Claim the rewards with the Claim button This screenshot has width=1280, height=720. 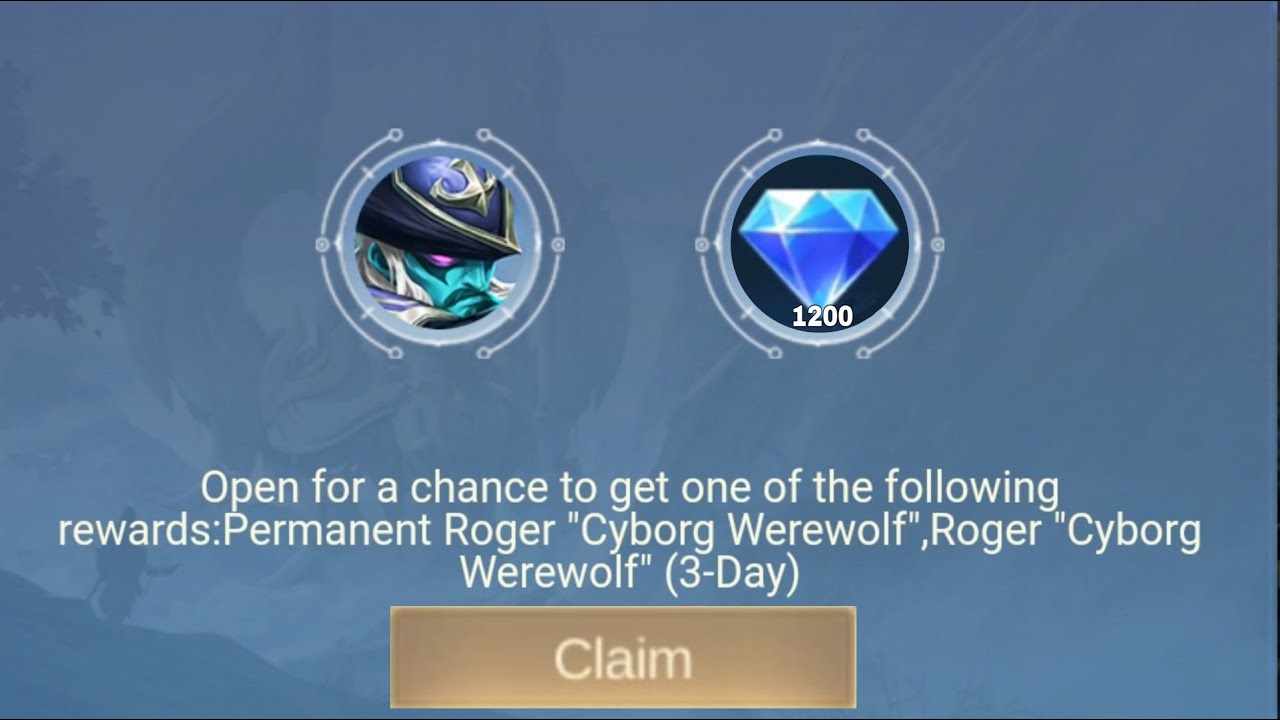tap(623, 657)
